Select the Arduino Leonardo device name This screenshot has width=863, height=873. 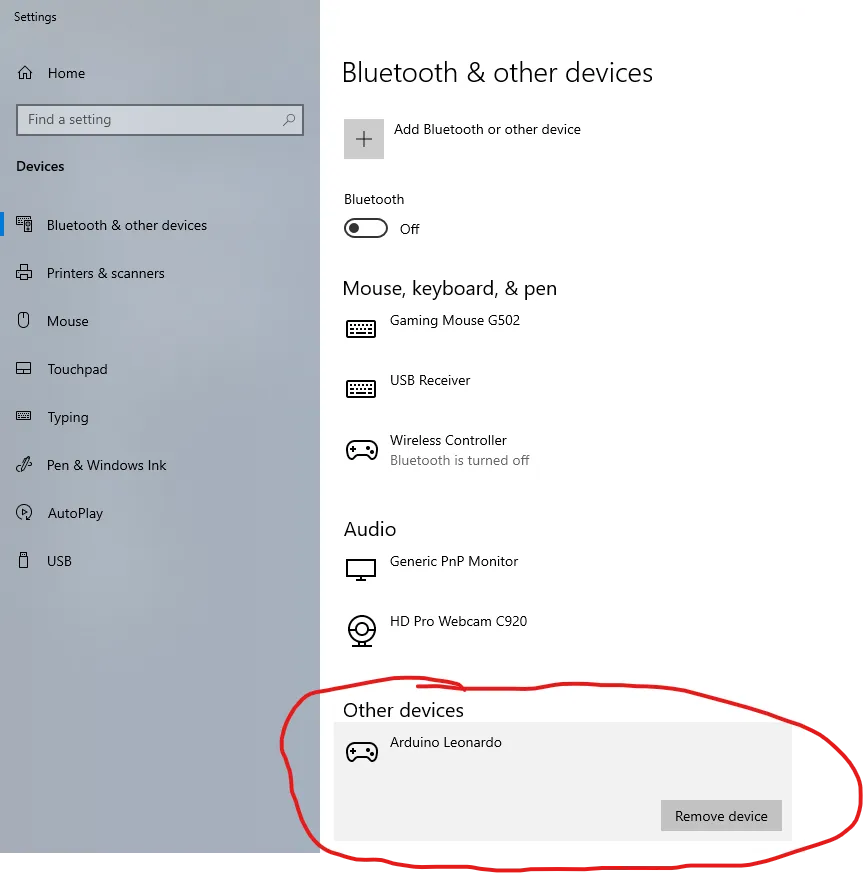[x=445, y=742]
